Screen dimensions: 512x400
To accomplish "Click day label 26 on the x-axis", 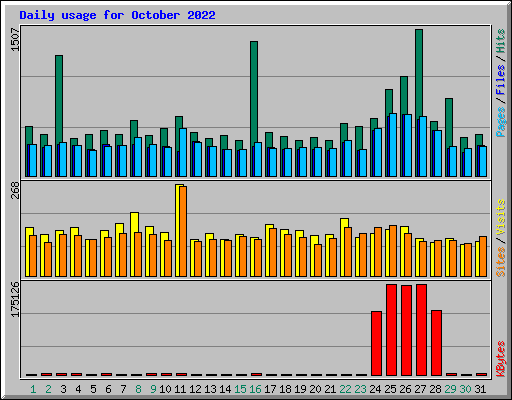I will (405, 389).
